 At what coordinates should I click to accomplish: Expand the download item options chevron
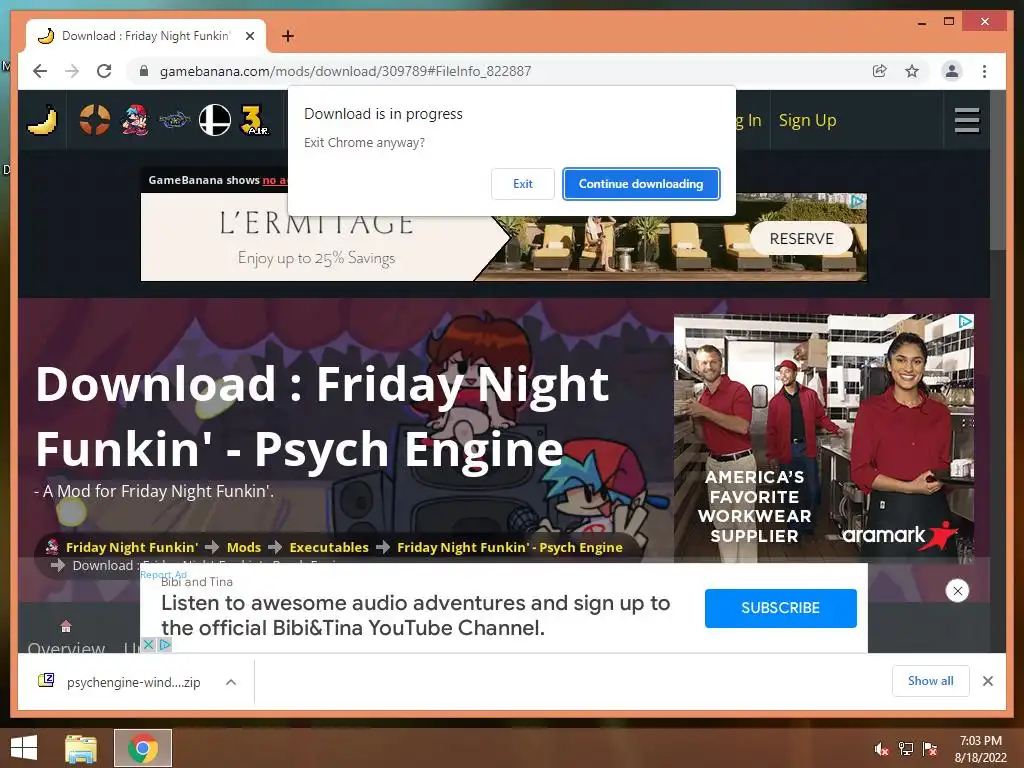pos(231,682)
